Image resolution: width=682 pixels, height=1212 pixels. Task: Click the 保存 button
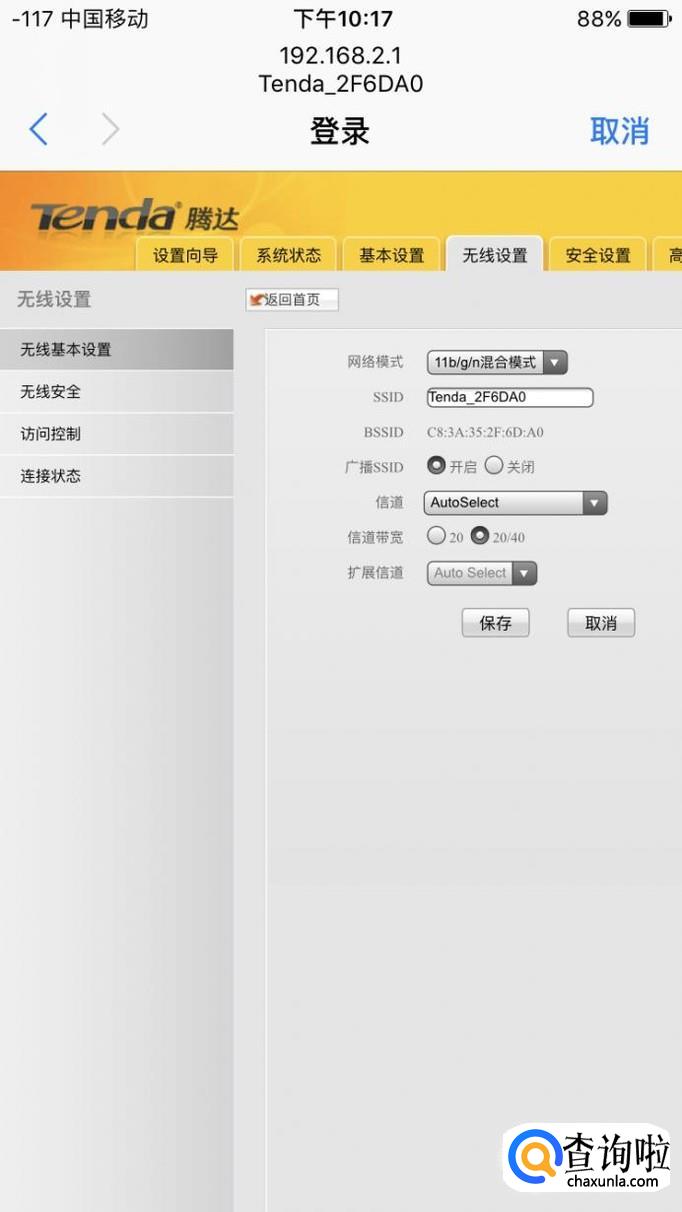coord(495,623)
